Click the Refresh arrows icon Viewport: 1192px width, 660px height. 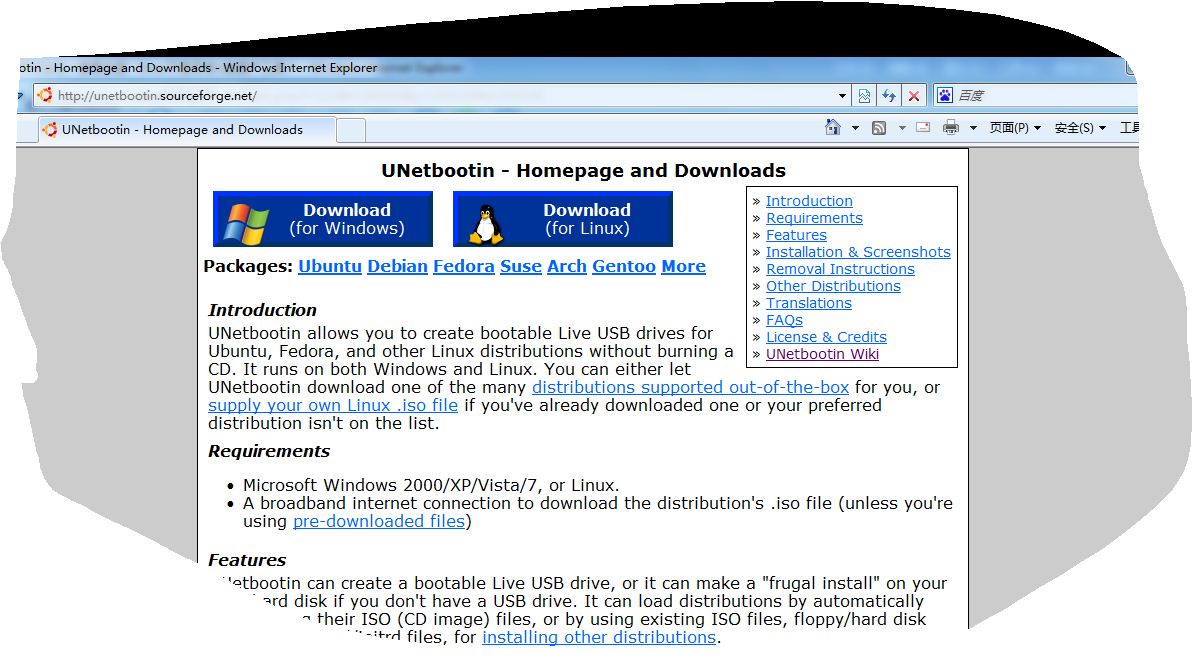point(889,96)
